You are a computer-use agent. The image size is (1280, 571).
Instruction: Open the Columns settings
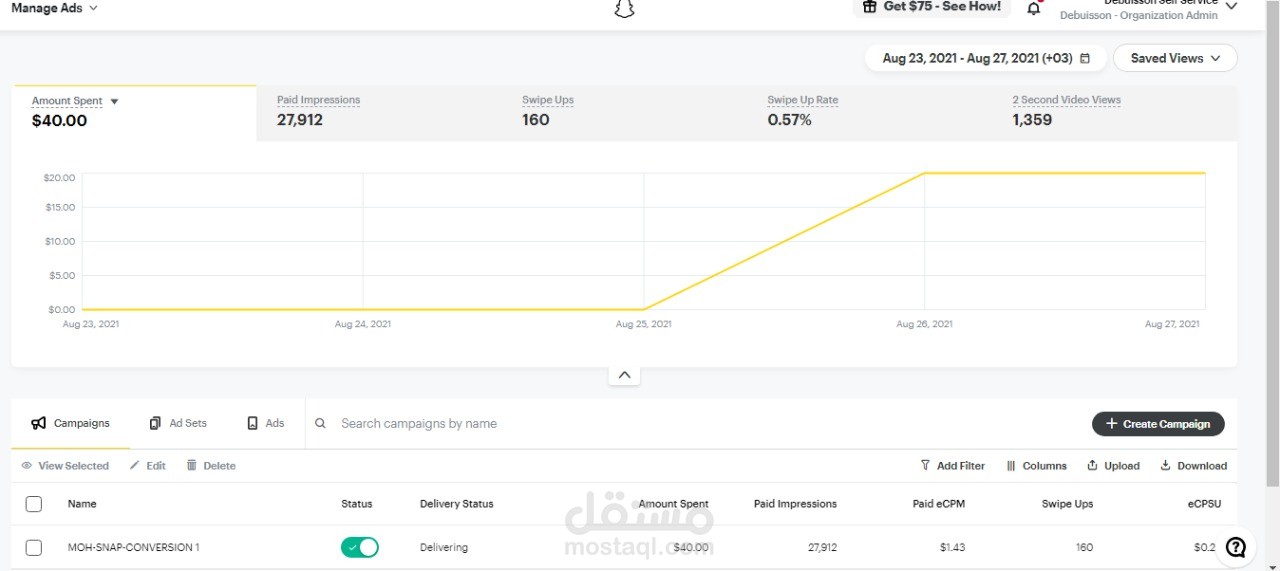[1037, 466]
